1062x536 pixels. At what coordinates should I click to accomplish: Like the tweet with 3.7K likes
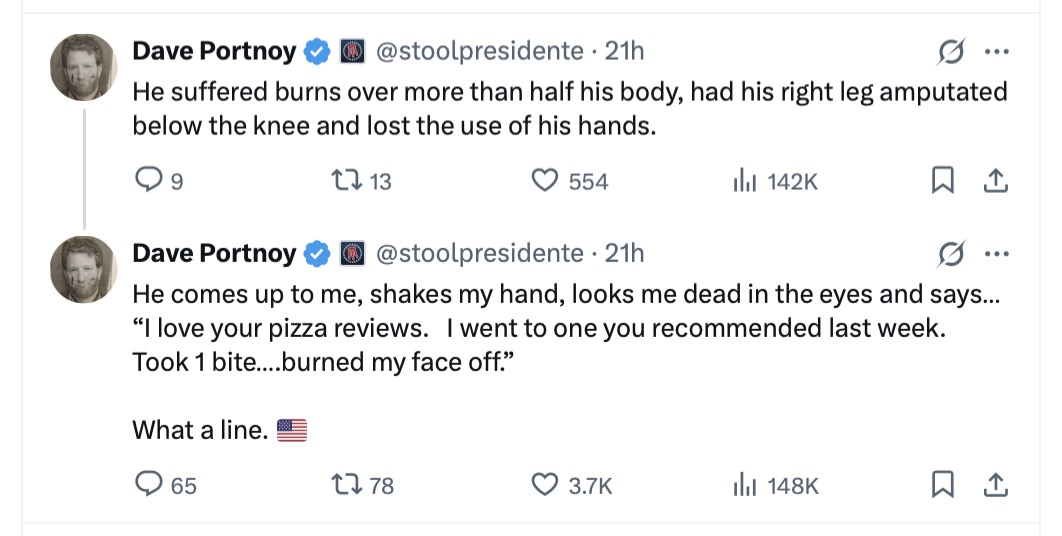tap(544, 485)
